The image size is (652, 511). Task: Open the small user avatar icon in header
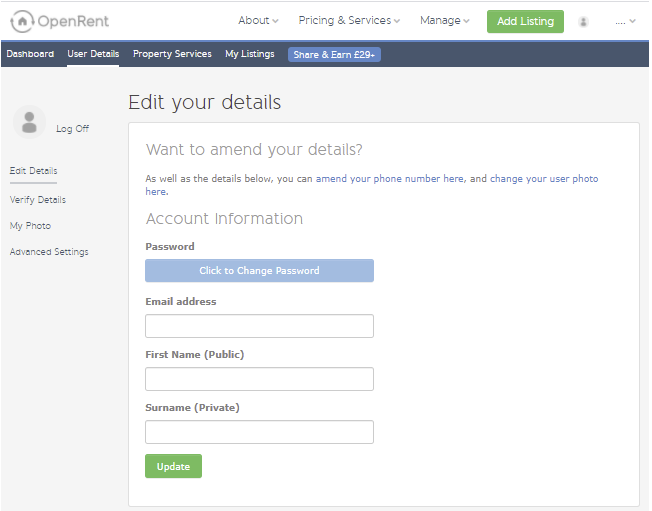[x=583, y=22]
